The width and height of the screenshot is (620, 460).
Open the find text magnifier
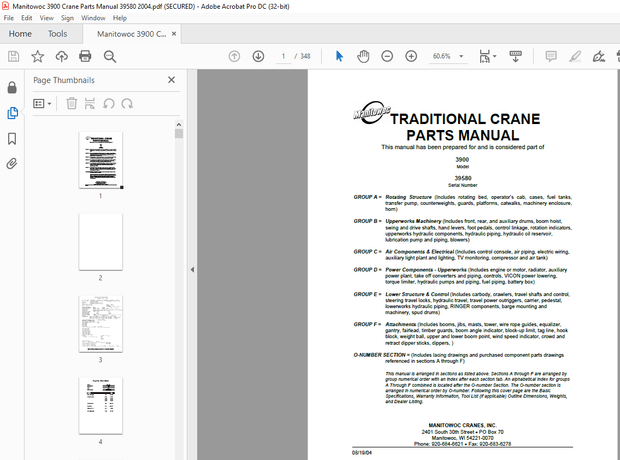point(110,57)
